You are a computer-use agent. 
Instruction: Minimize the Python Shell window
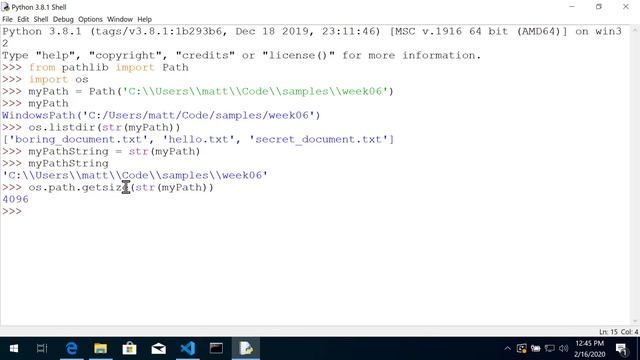coord(572,7)
